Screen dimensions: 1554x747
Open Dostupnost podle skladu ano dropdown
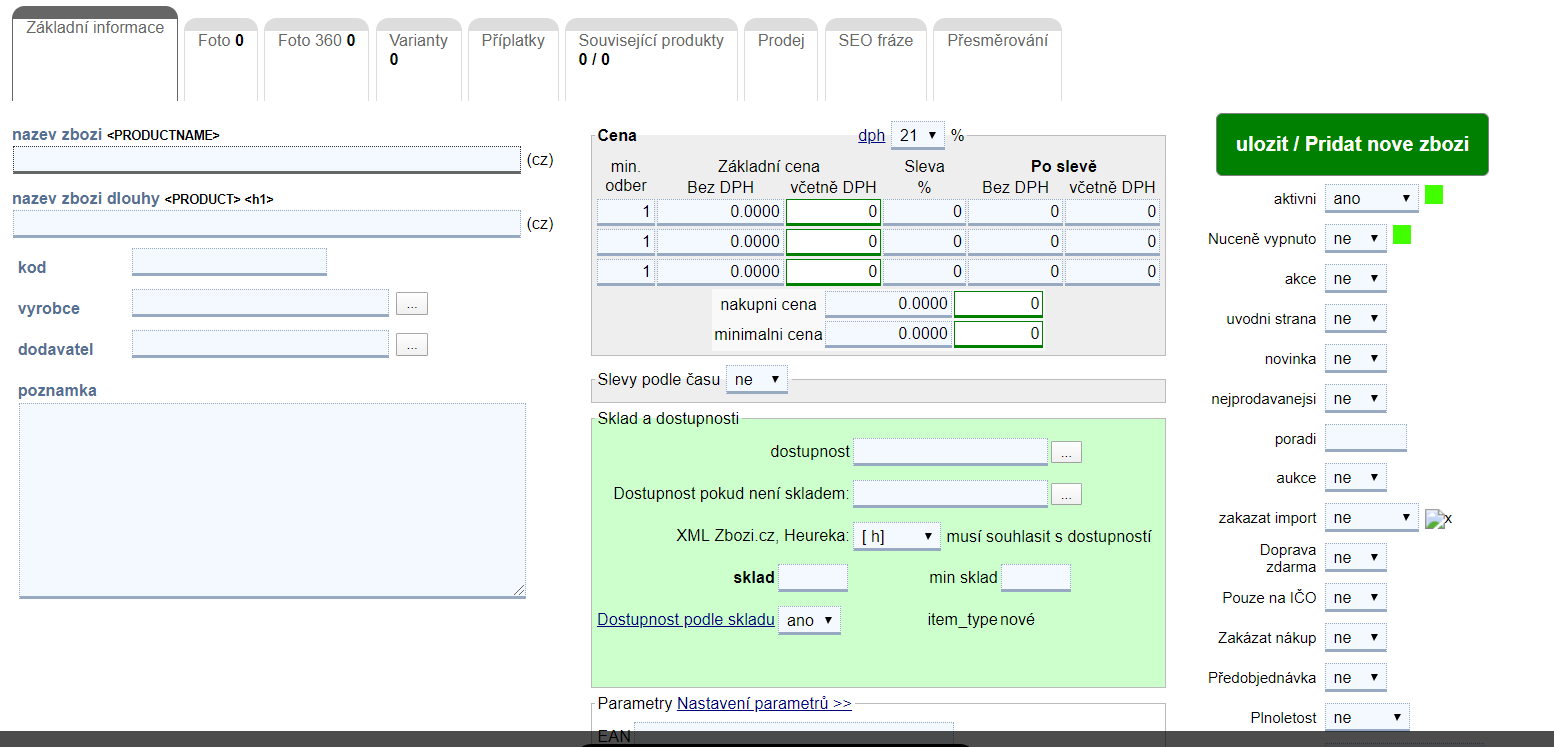[809, 620]
